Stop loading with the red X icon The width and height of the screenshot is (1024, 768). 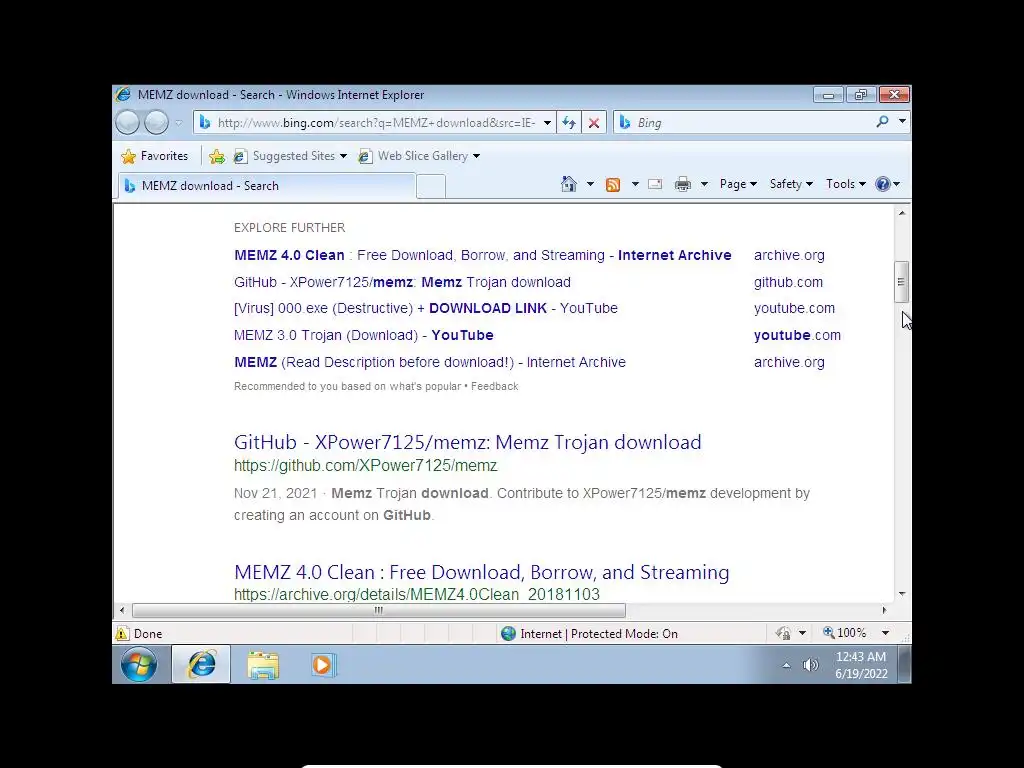594,123
